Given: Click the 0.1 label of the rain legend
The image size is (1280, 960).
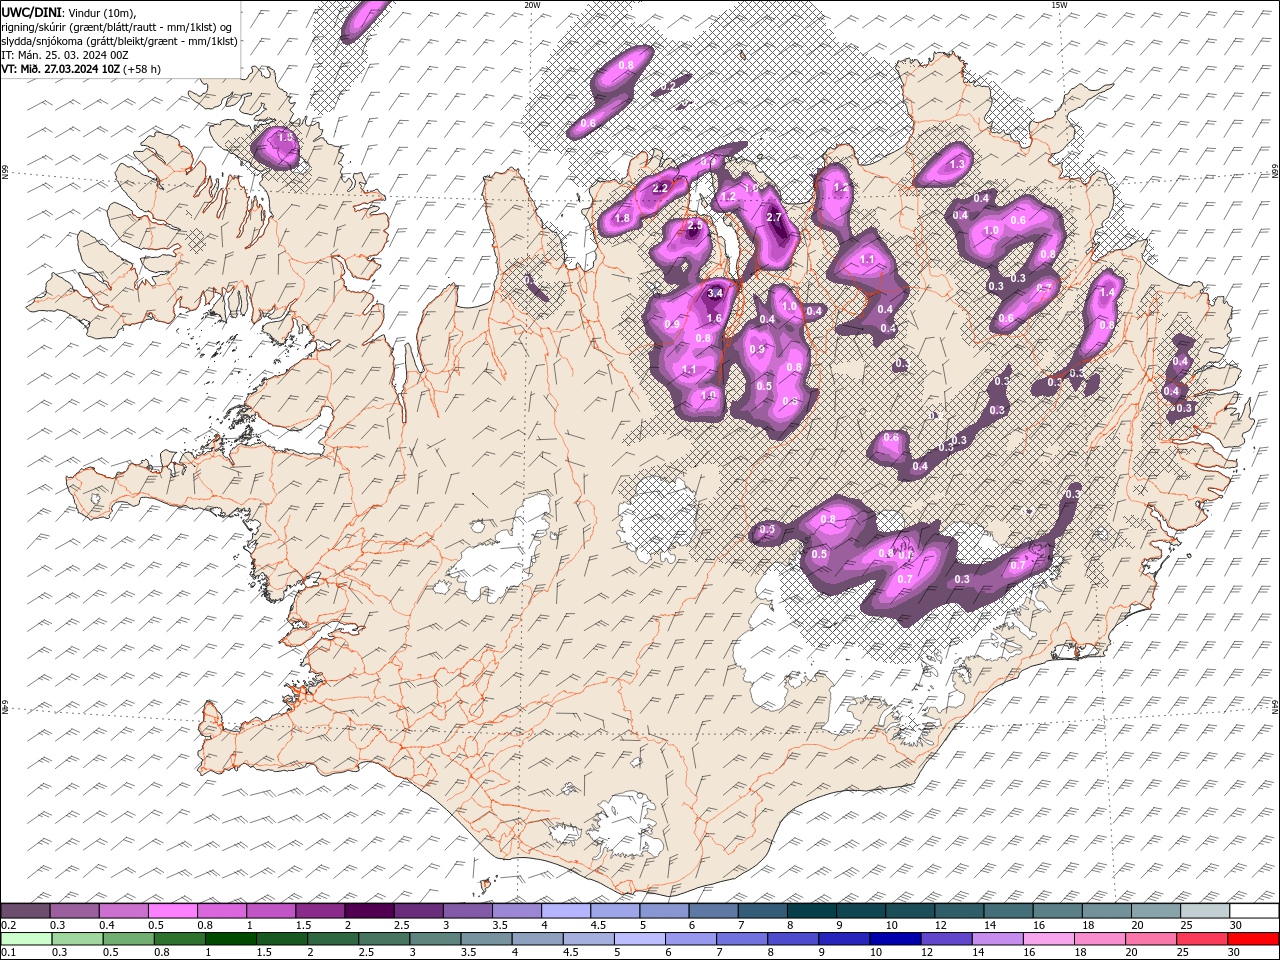Looking at the screenshot, I should pos(8,953).
